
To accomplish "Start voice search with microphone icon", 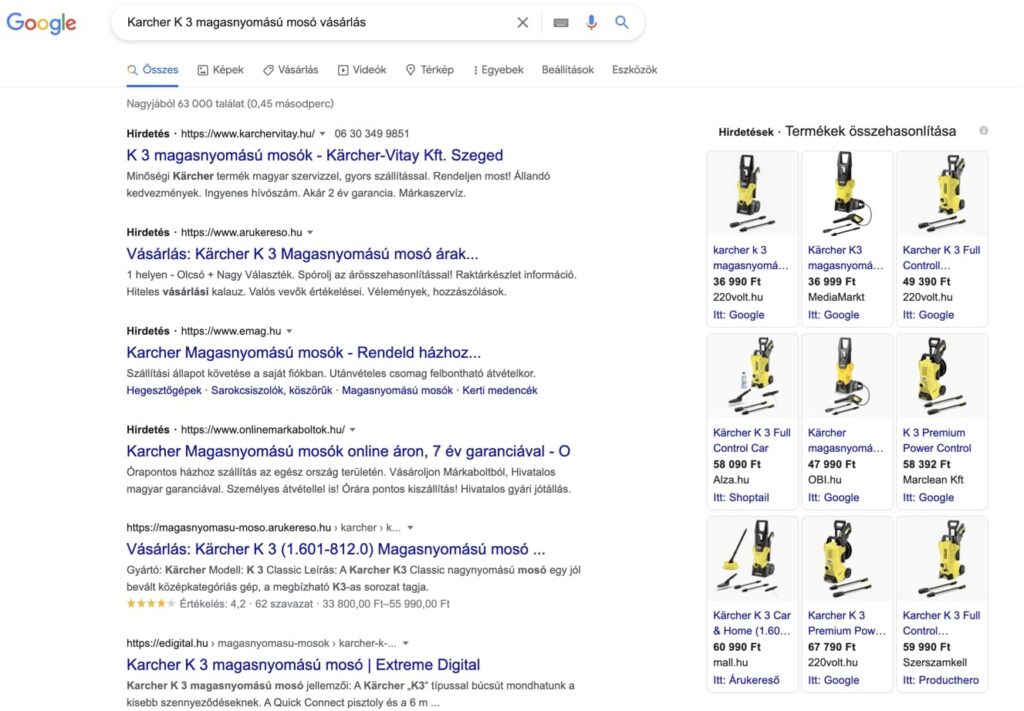I will click(591, 23).
